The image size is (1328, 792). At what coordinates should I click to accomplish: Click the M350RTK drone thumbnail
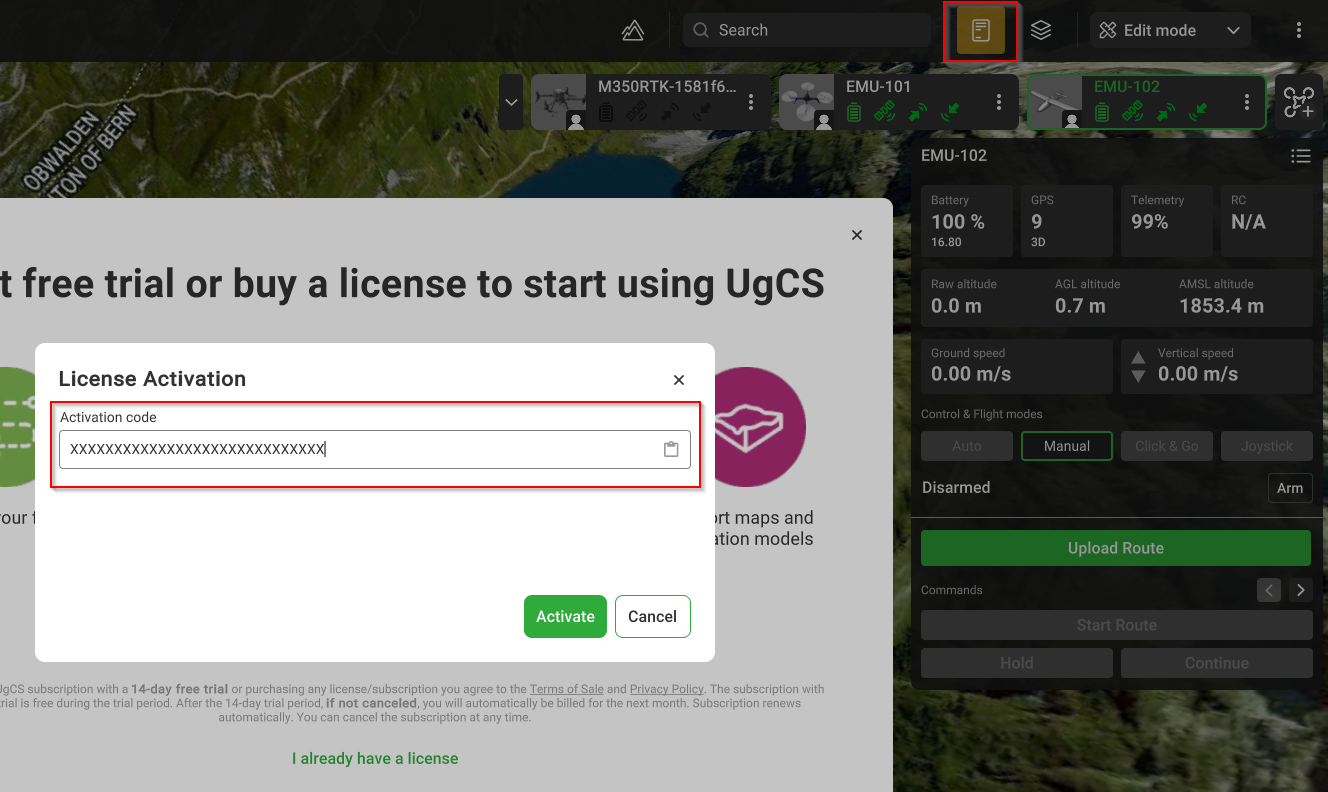558,102
